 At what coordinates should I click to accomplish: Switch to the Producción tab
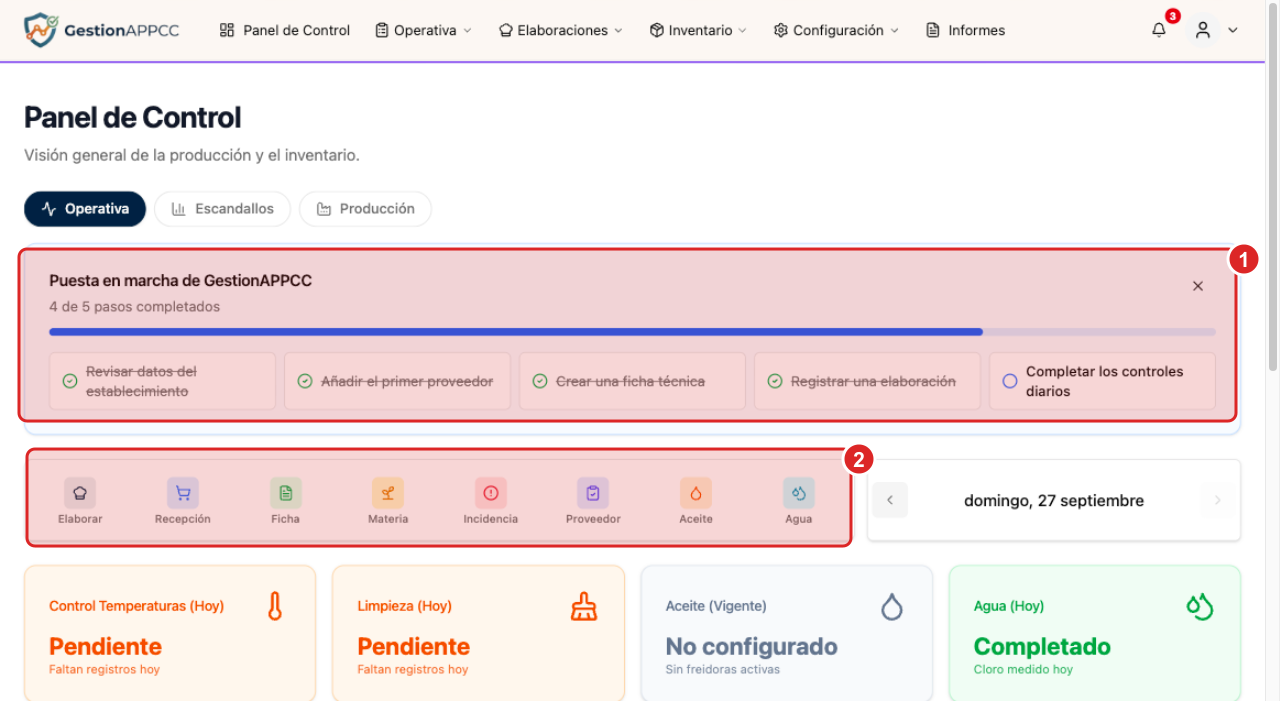click(365, 209)
